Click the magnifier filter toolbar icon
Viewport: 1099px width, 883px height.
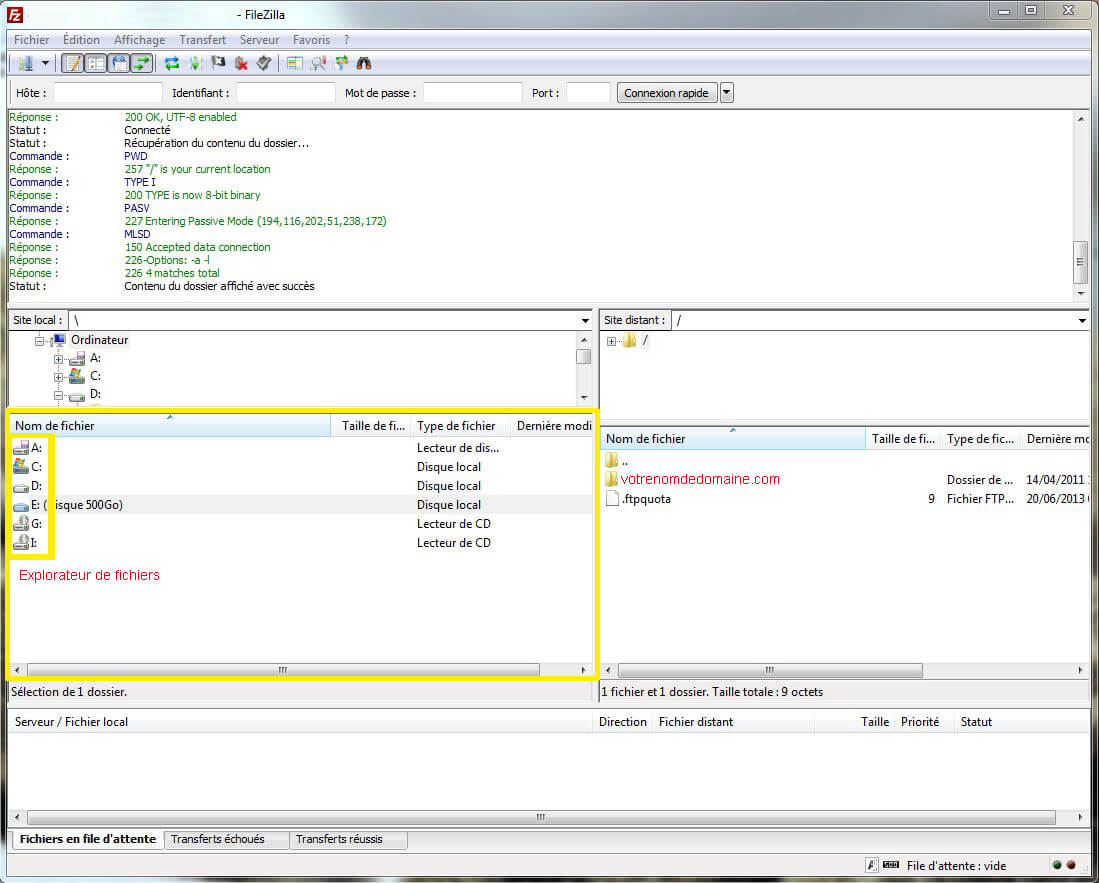click(319, 64)
